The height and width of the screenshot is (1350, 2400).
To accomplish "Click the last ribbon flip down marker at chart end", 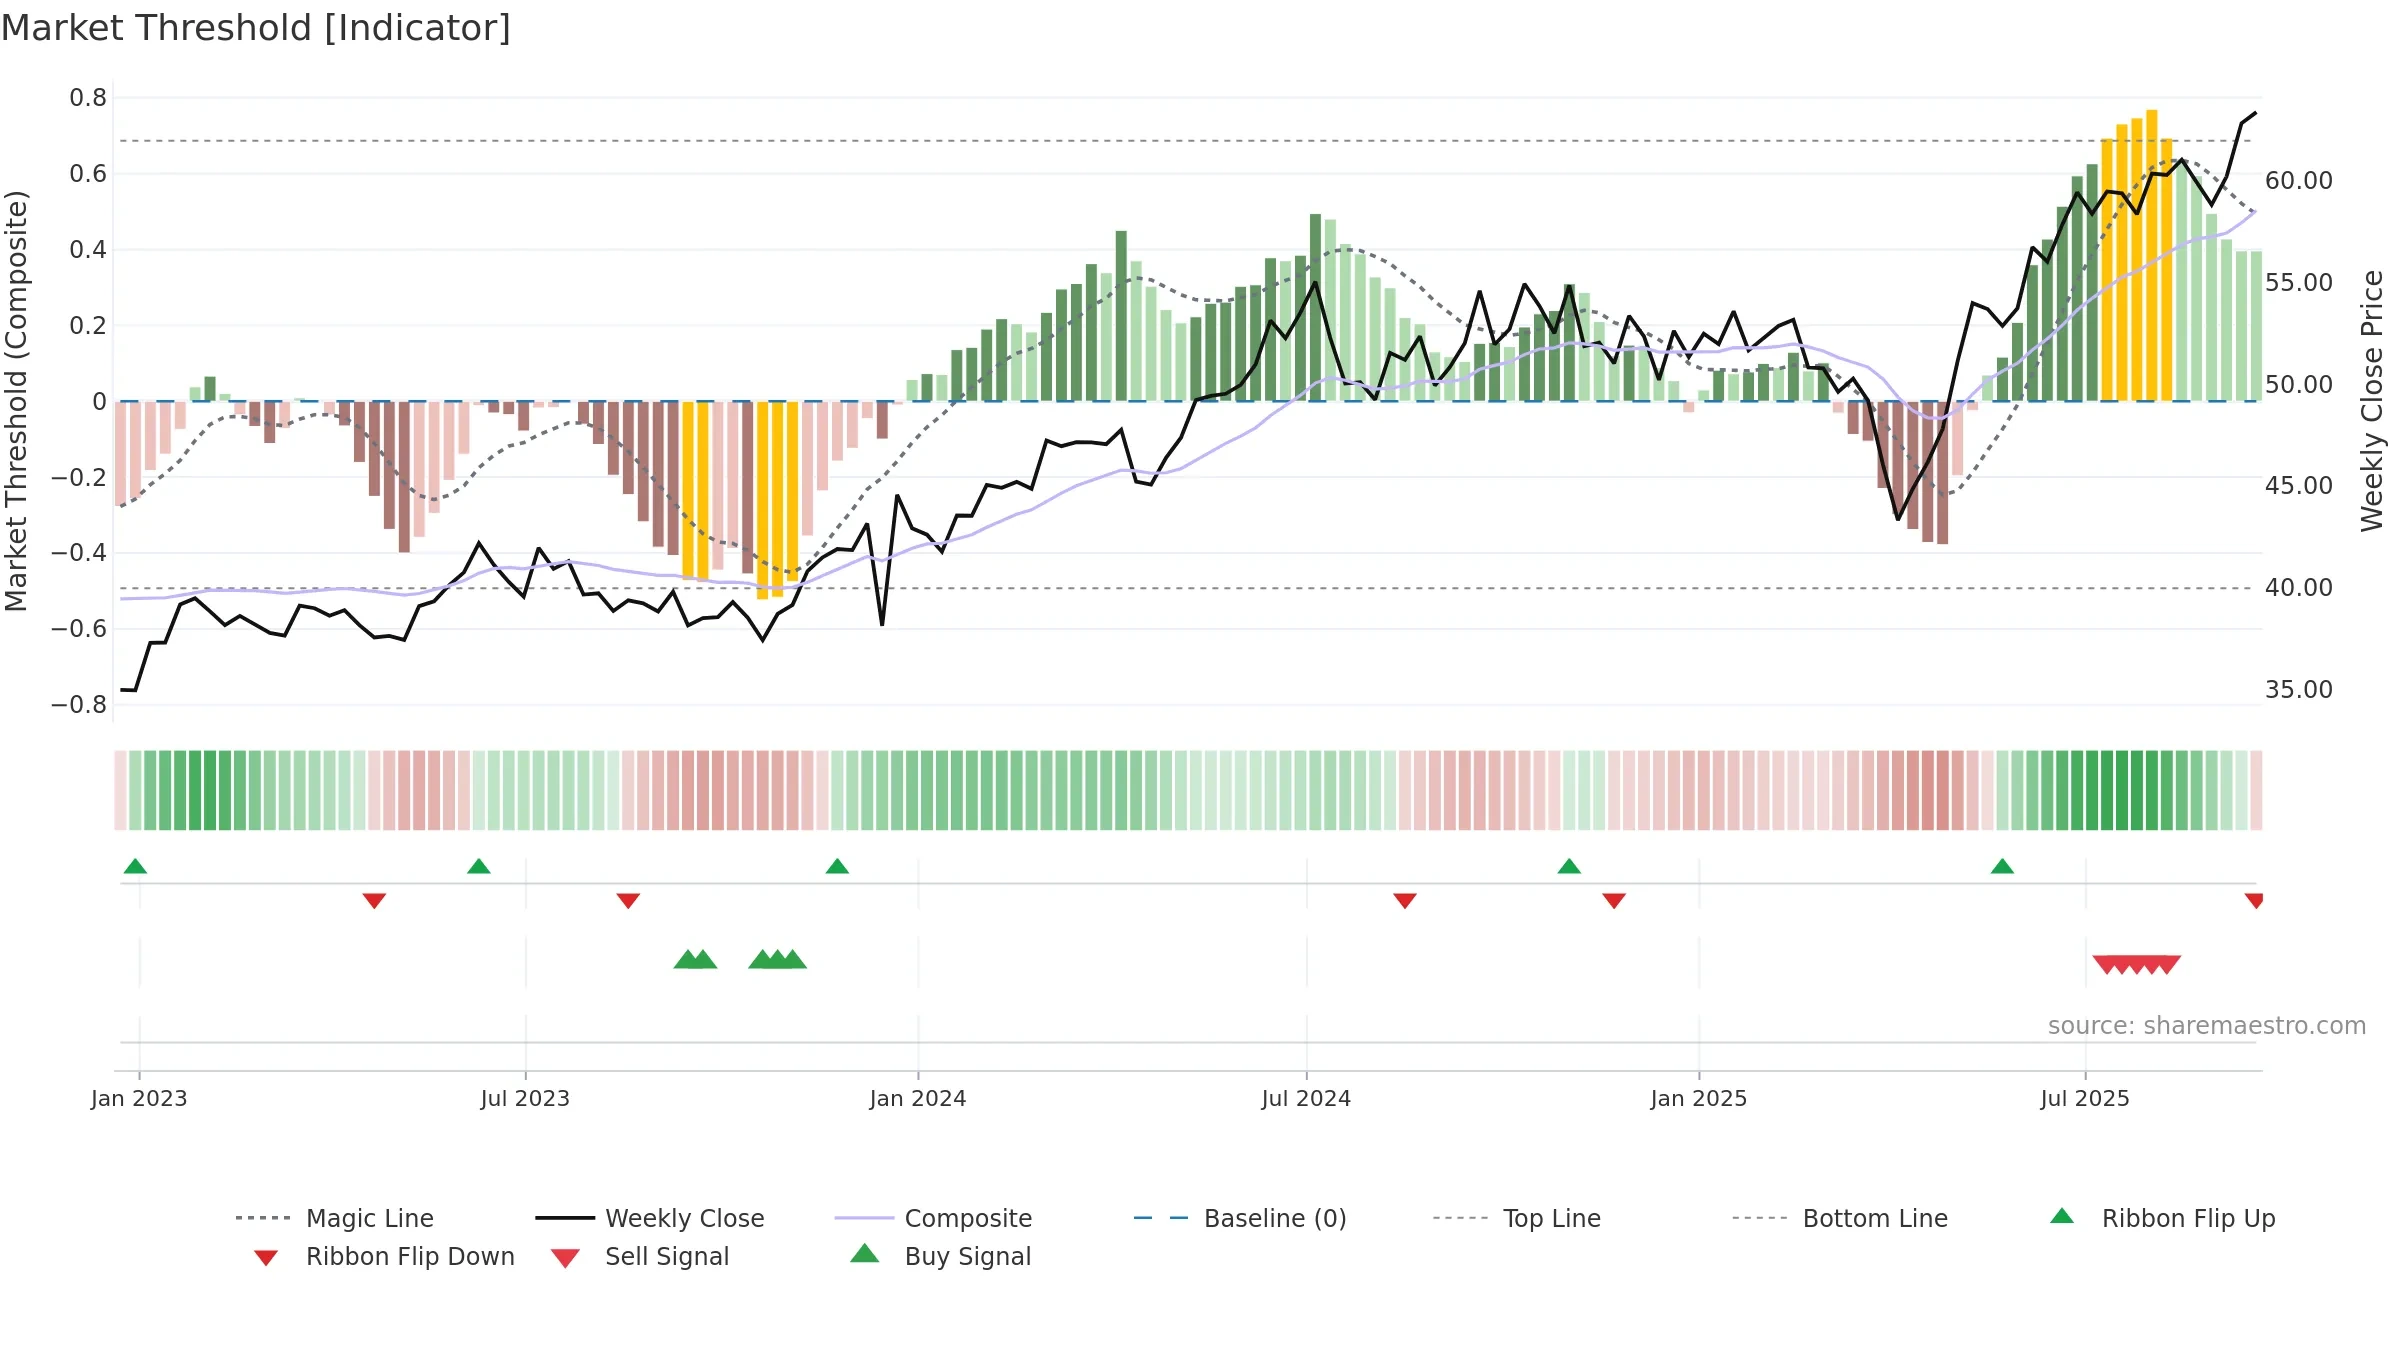I will (x=2254, y=901).
